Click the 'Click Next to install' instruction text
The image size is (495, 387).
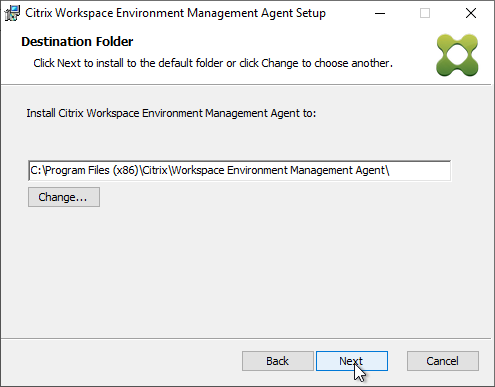[213, 63]
